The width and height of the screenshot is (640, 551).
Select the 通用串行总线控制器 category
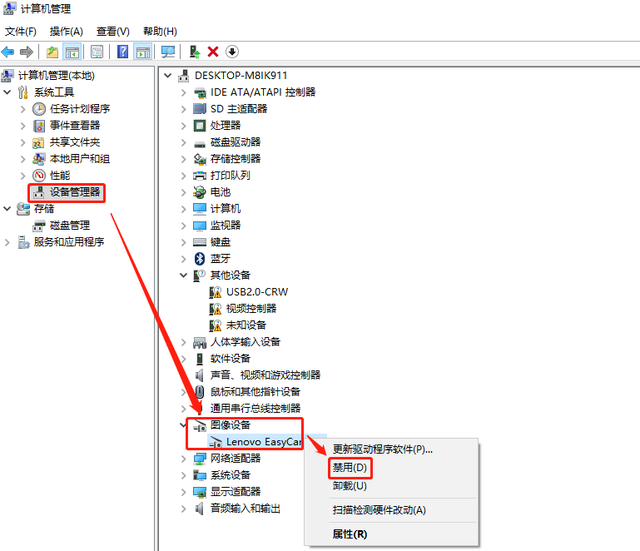pyautogui.click(x=256, y=408)
